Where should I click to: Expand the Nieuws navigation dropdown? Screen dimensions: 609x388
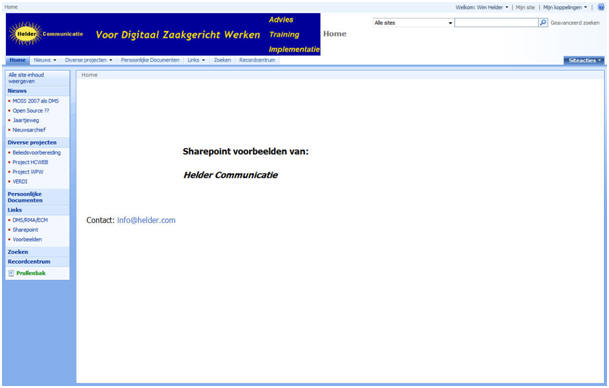(x=45, y=60)
